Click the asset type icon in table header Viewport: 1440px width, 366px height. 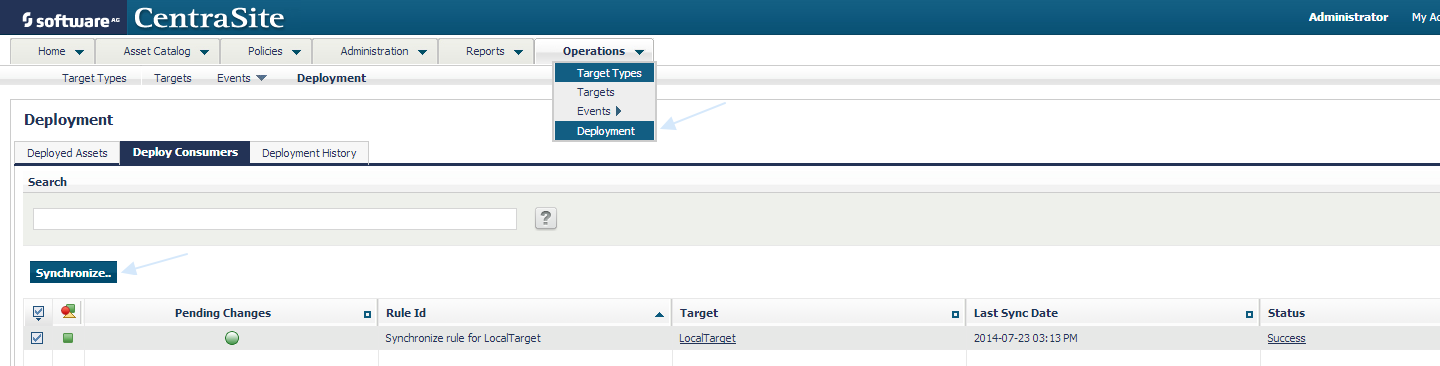tap(68, 312)
